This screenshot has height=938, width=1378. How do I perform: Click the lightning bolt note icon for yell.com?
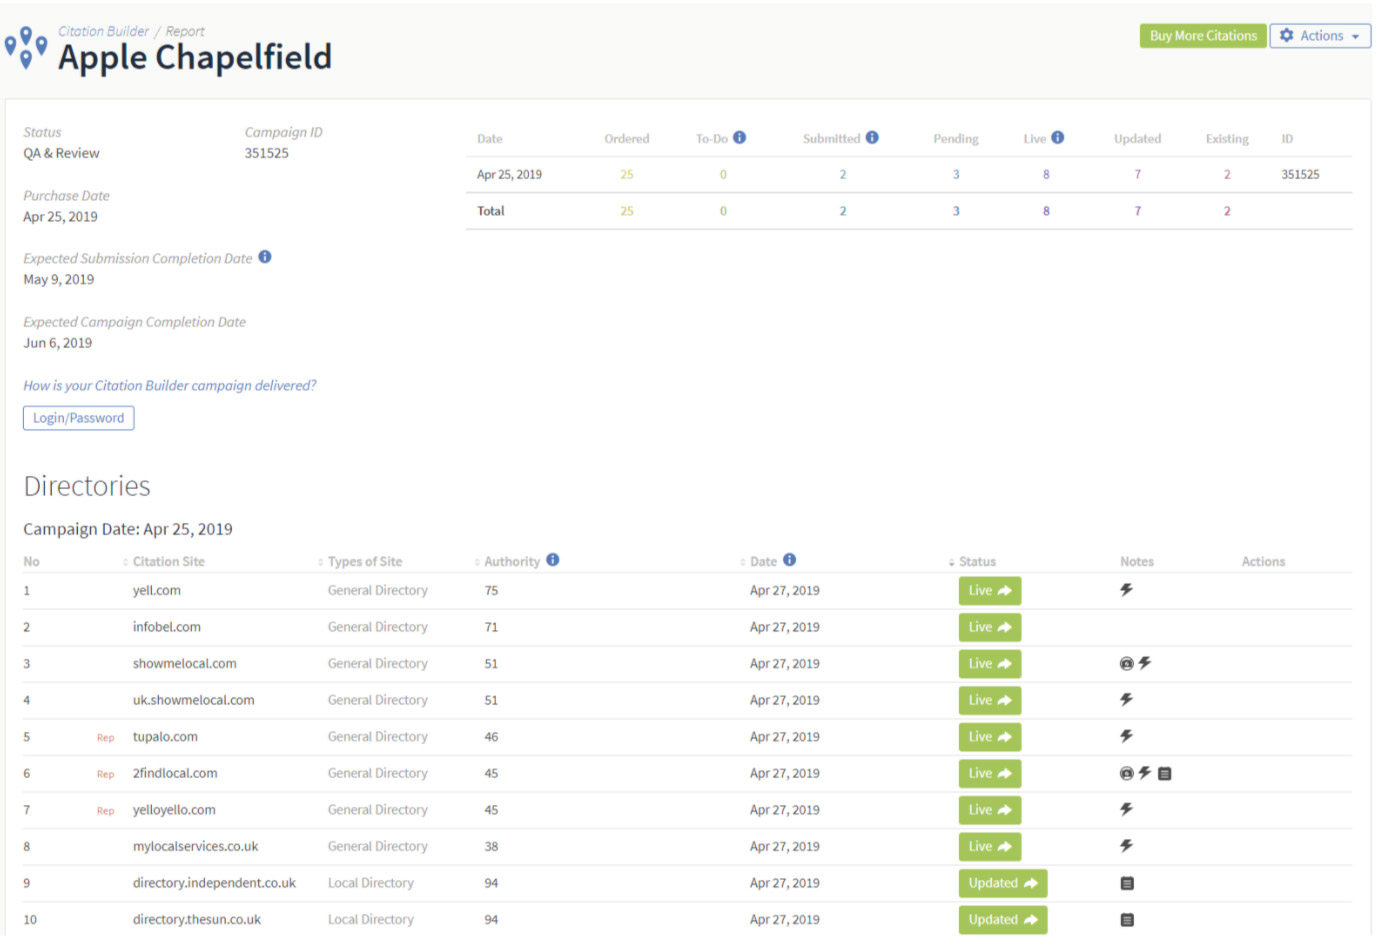pos(1127,590)
